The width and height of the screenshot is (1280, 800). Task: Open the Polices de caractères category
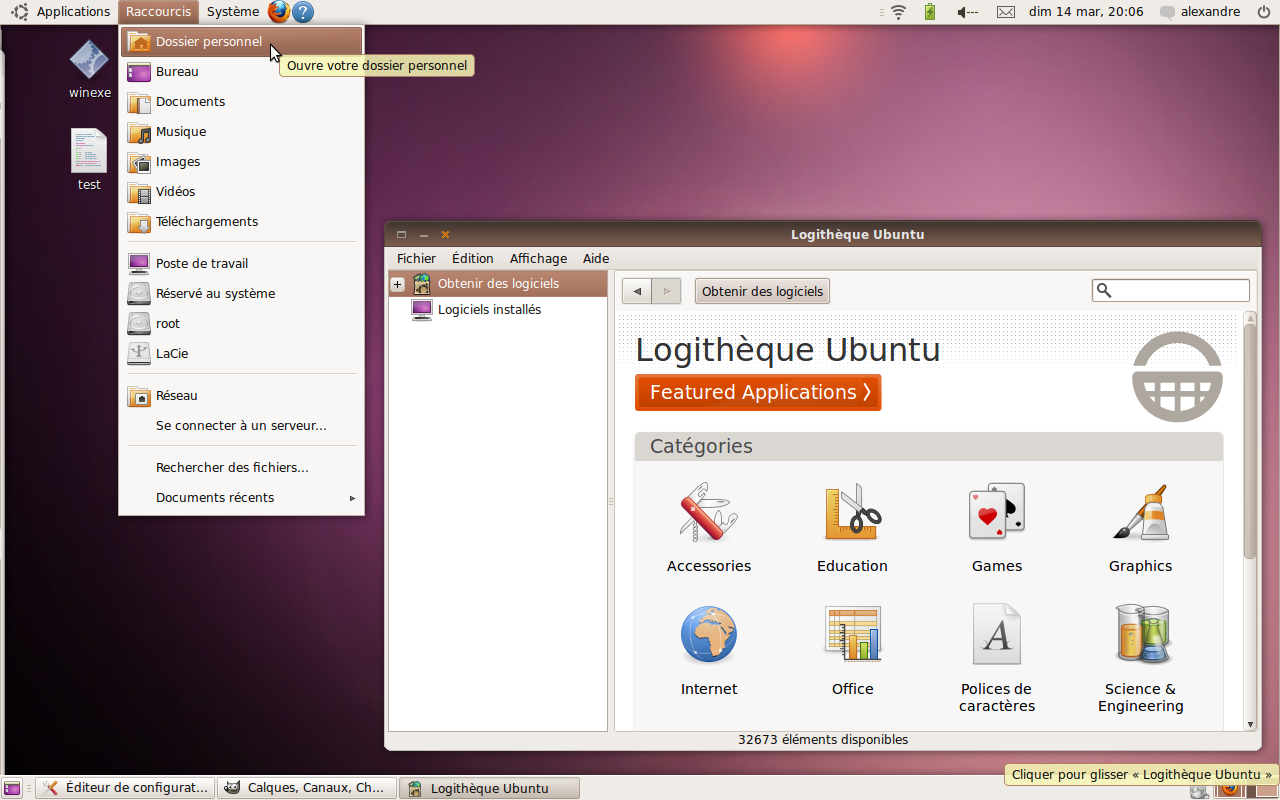tap(997, 658)
